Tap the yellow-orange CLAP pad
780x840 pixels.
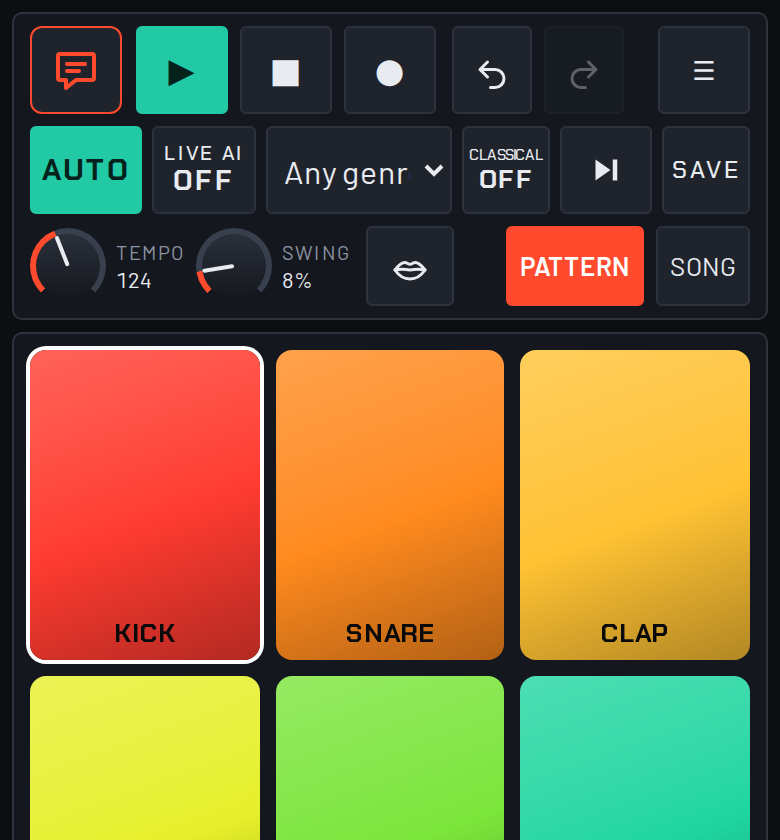(x=635, y=505)
